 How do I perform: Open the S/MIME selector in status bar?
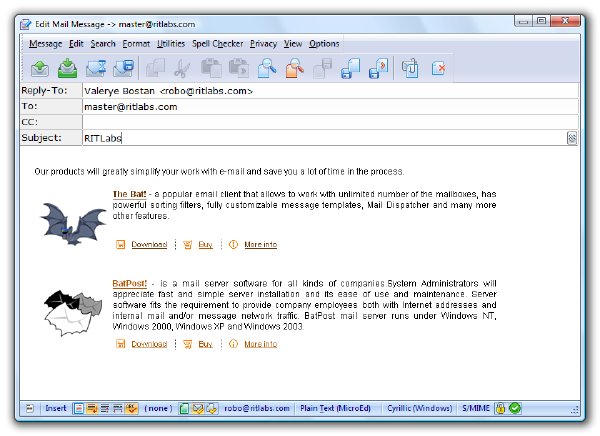(x=476, y=408)
